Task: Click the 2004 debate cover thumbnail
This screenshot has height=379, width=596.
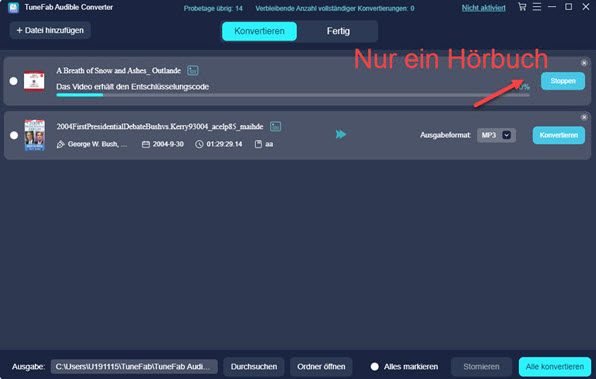Action: (x=35, y=135)
